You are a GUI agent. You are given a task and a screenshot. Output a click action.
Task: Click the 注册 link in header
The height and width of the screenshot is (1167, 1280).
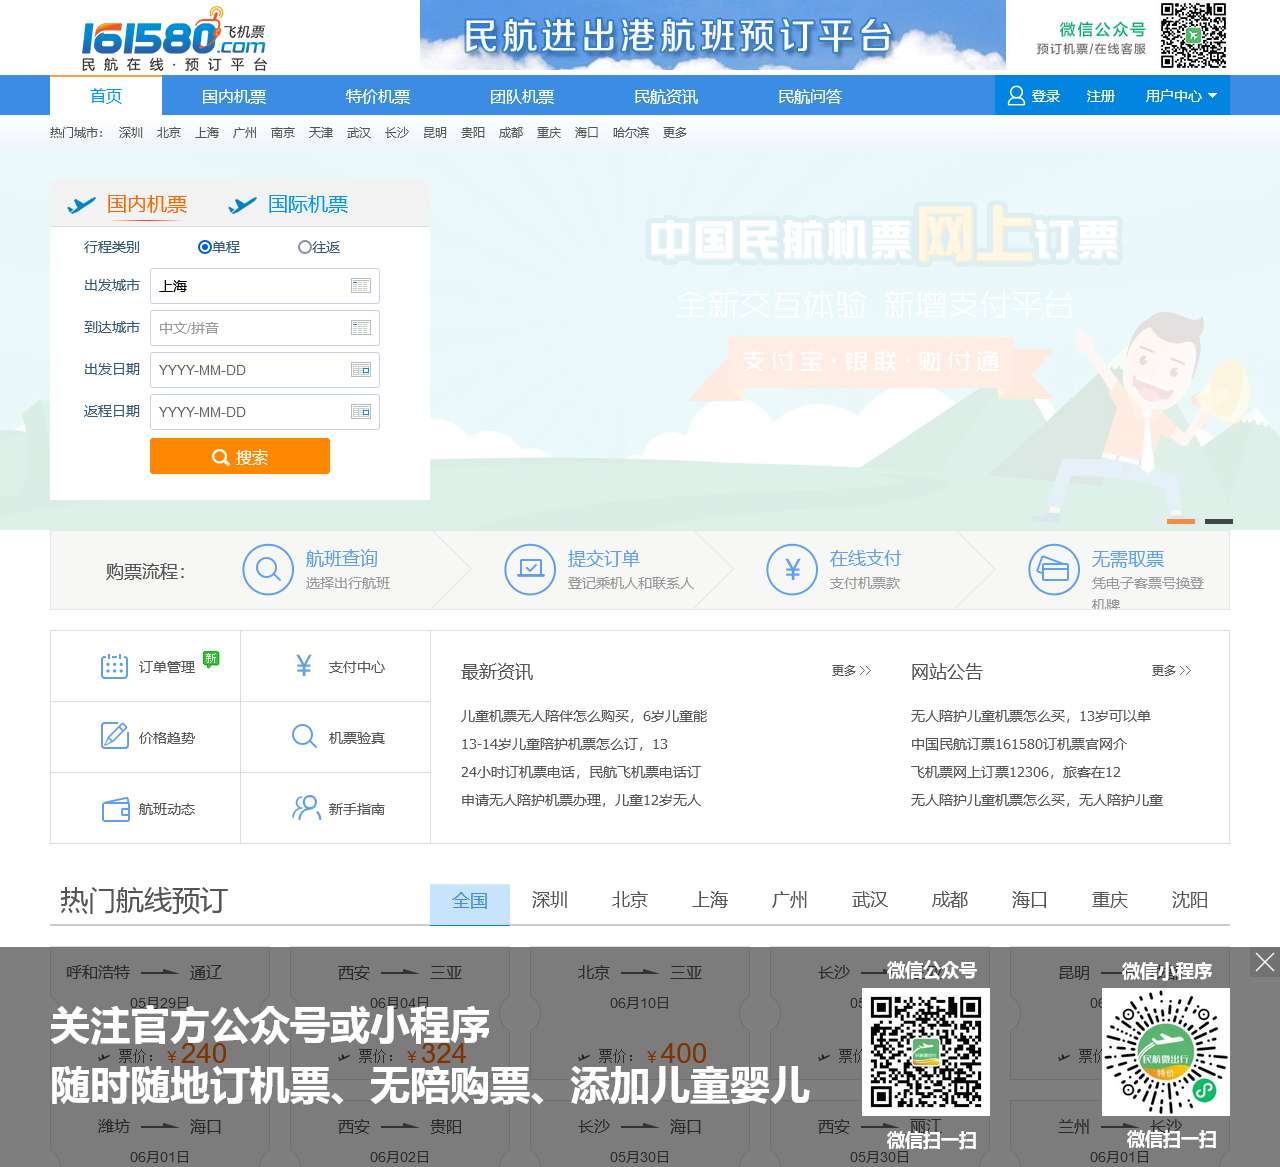point(1100,96)
